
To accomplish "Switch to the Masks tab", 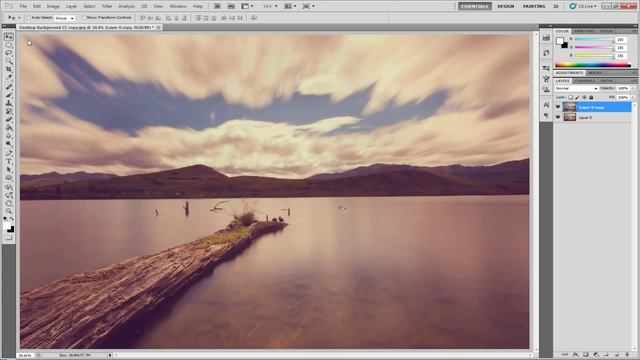I will [595, 73].
